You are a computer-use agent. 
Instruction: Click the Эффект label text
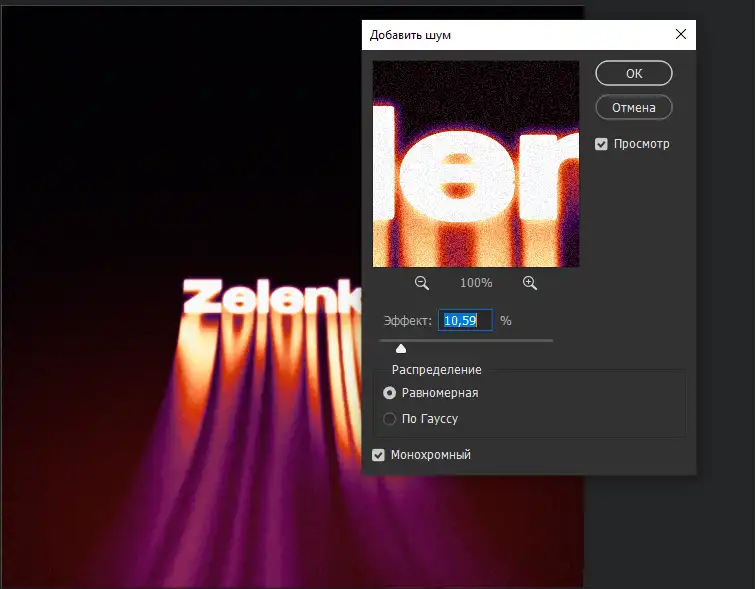coord(407,321)
